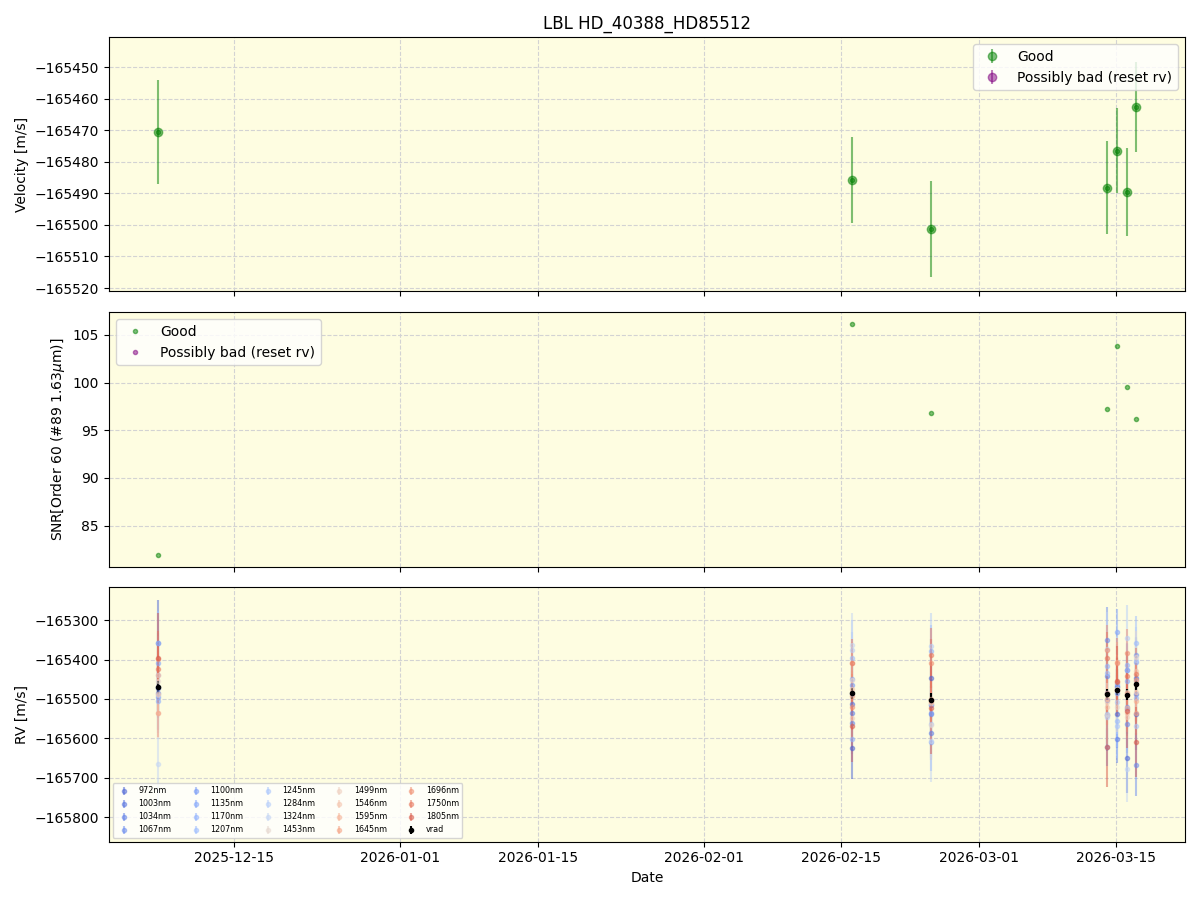Select the purple Possibly bad marker icon
This screenshot has width=1200, height=900.
pyautogui.click(x=992, y=77)
